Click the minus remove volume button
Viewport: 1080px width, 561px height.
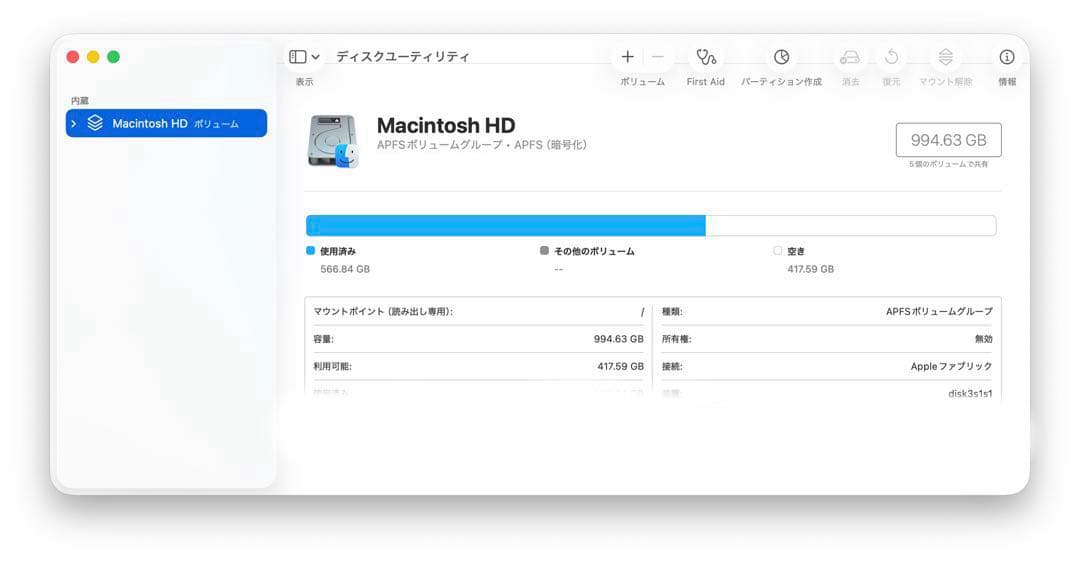[x=658, y=57]
